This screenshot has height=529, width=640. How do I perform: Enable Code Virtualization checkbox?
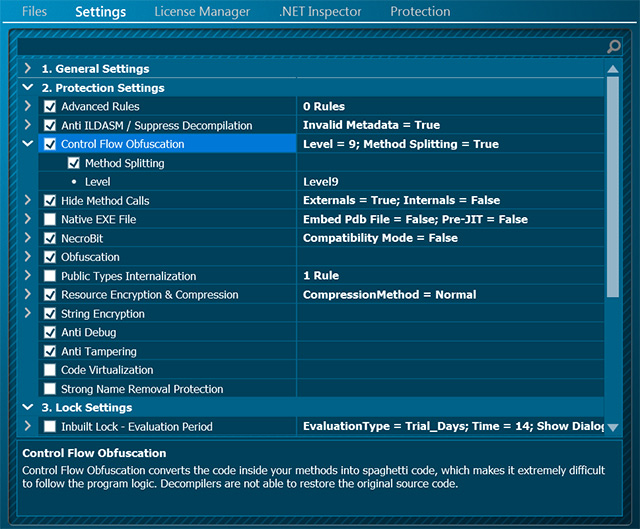coord(50,370)
